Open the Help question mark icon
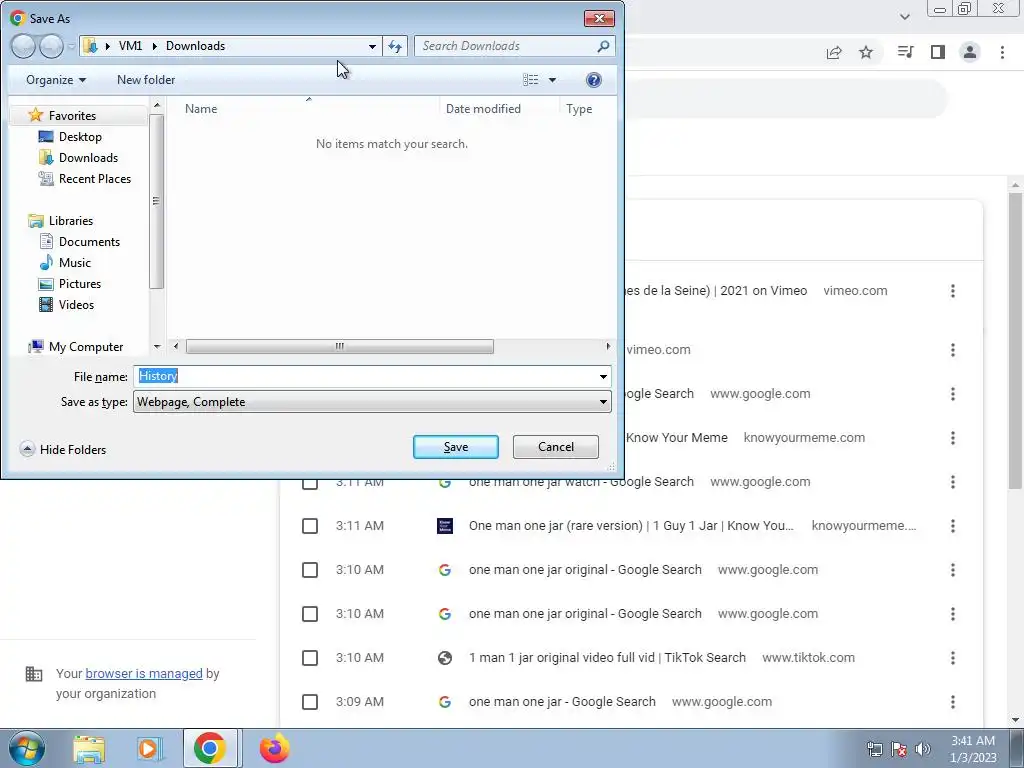 tap(594, 80)
